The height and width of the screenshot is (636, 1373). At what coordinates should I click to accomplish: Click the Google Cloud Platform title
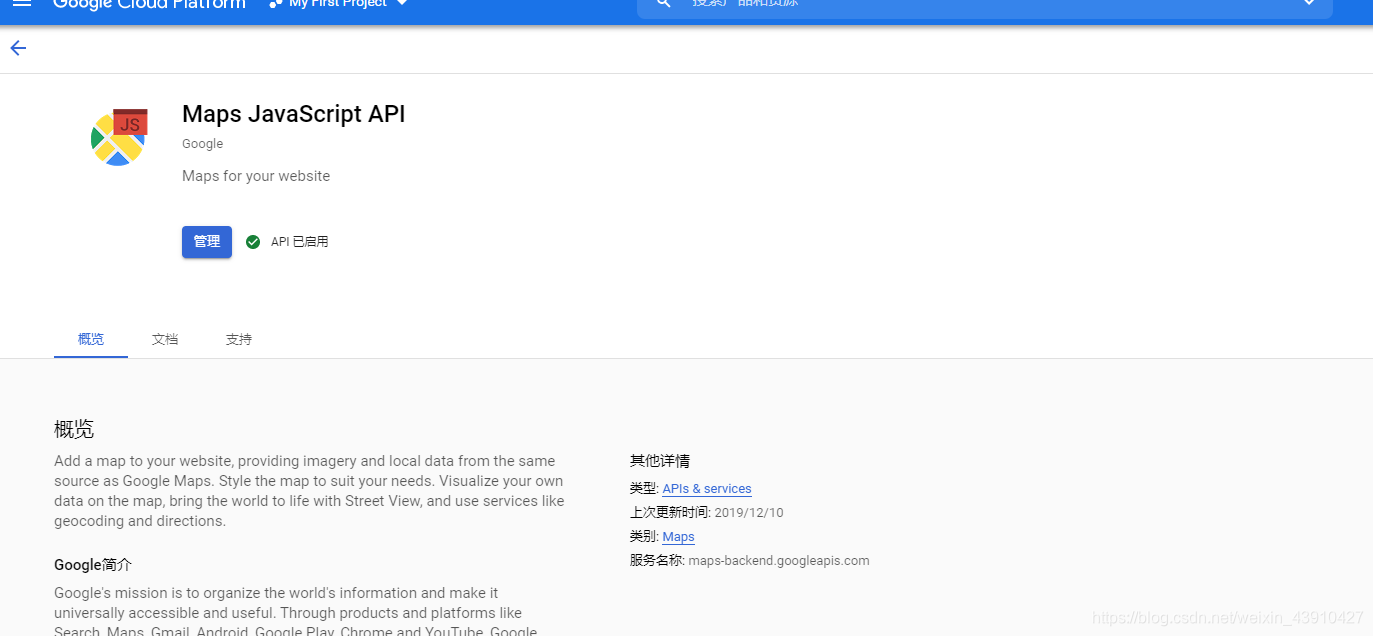[x=149, y=4]
